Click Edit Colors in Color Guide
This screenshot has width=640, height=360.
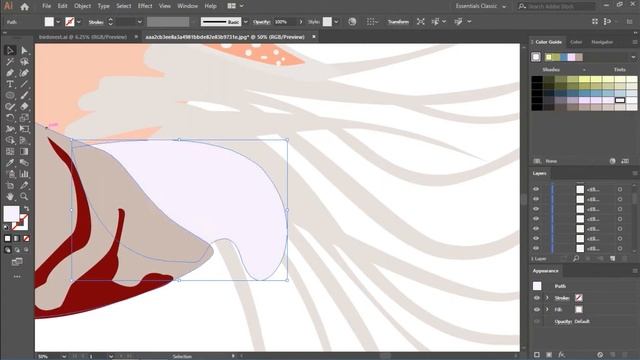click(612, 161)
